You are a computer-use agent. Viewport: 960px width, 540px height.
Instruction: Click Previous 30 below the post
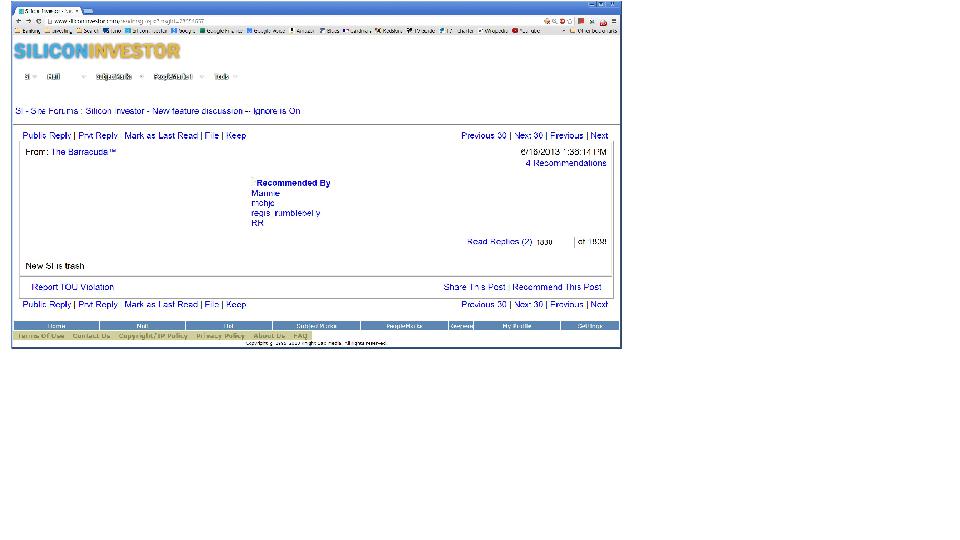click(484, 304)
